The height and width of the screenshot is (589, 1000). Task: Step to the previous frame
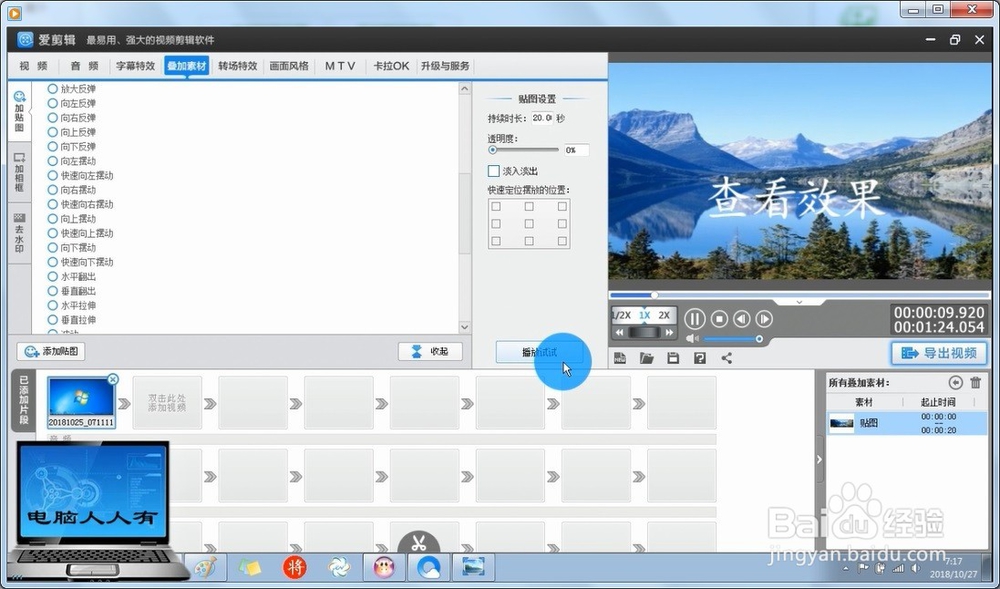[742, 319]
